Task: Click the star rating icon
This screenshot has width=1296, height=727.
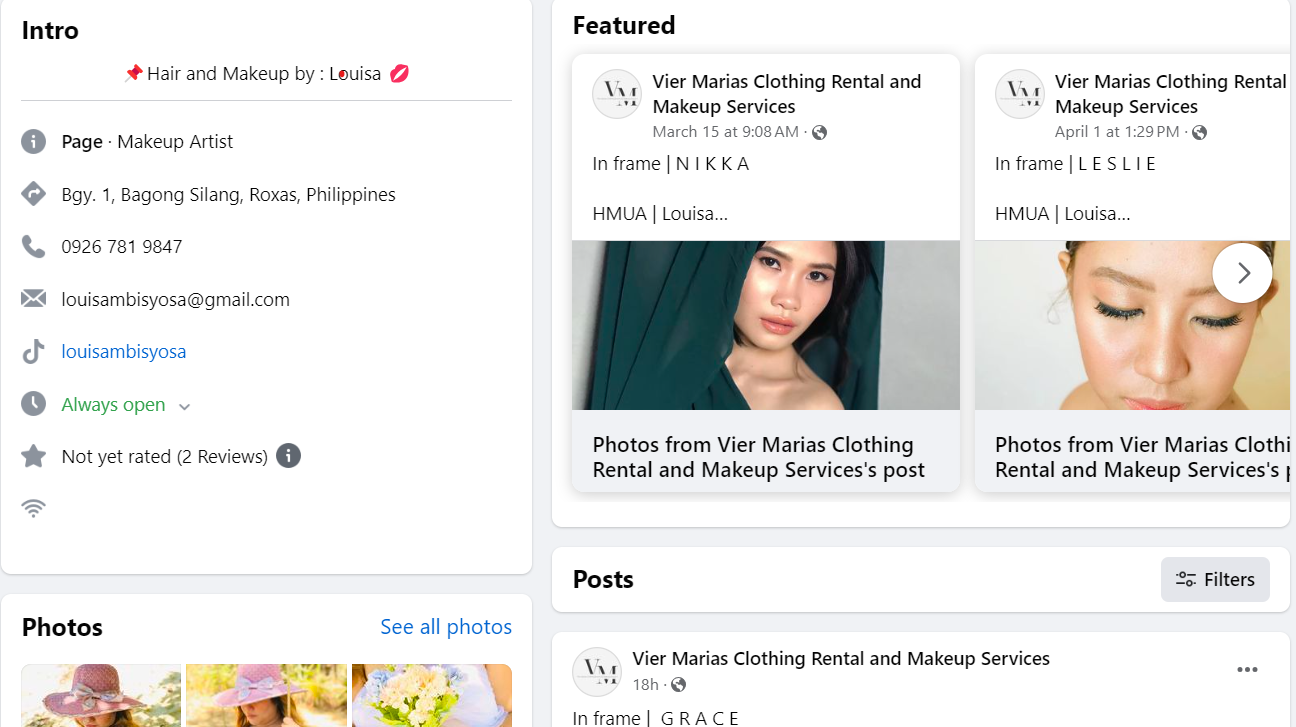Action: click(x=34, y=457)
